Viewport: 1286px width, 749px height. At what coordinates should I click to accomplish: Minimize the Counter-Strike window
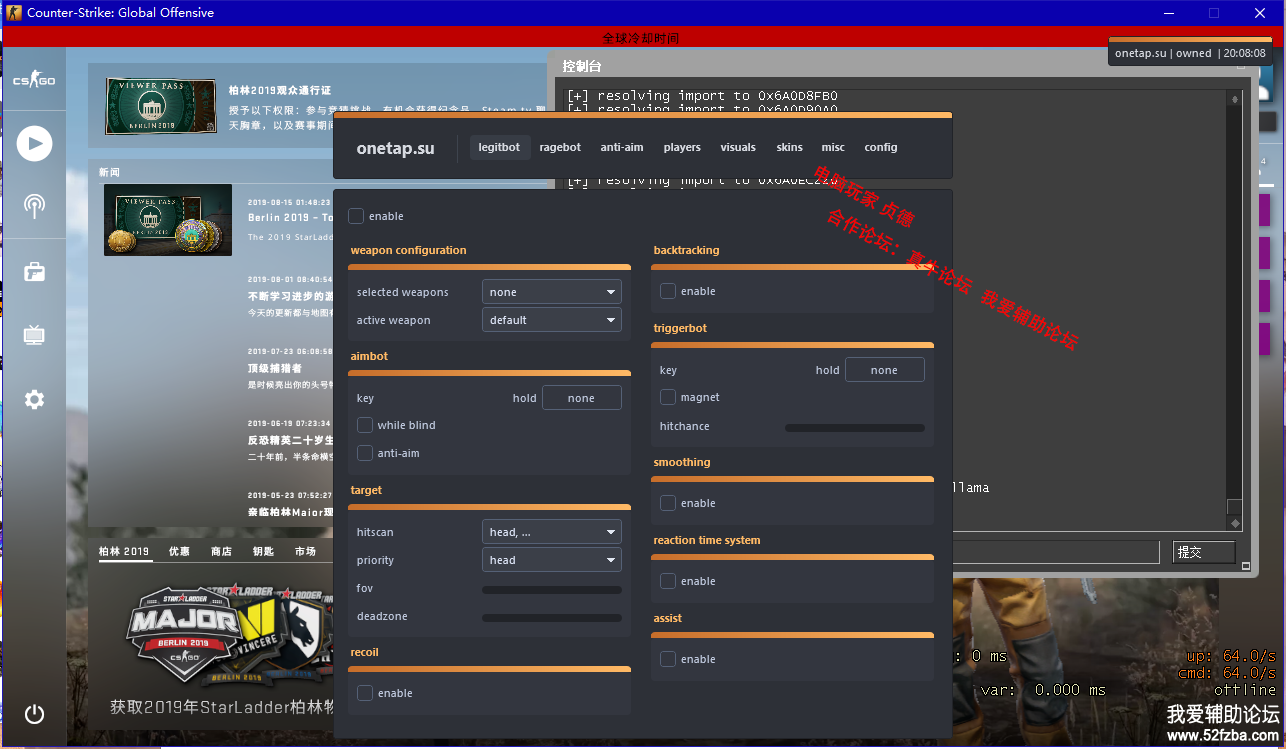pyautogui.click(x=1167, y=13)
